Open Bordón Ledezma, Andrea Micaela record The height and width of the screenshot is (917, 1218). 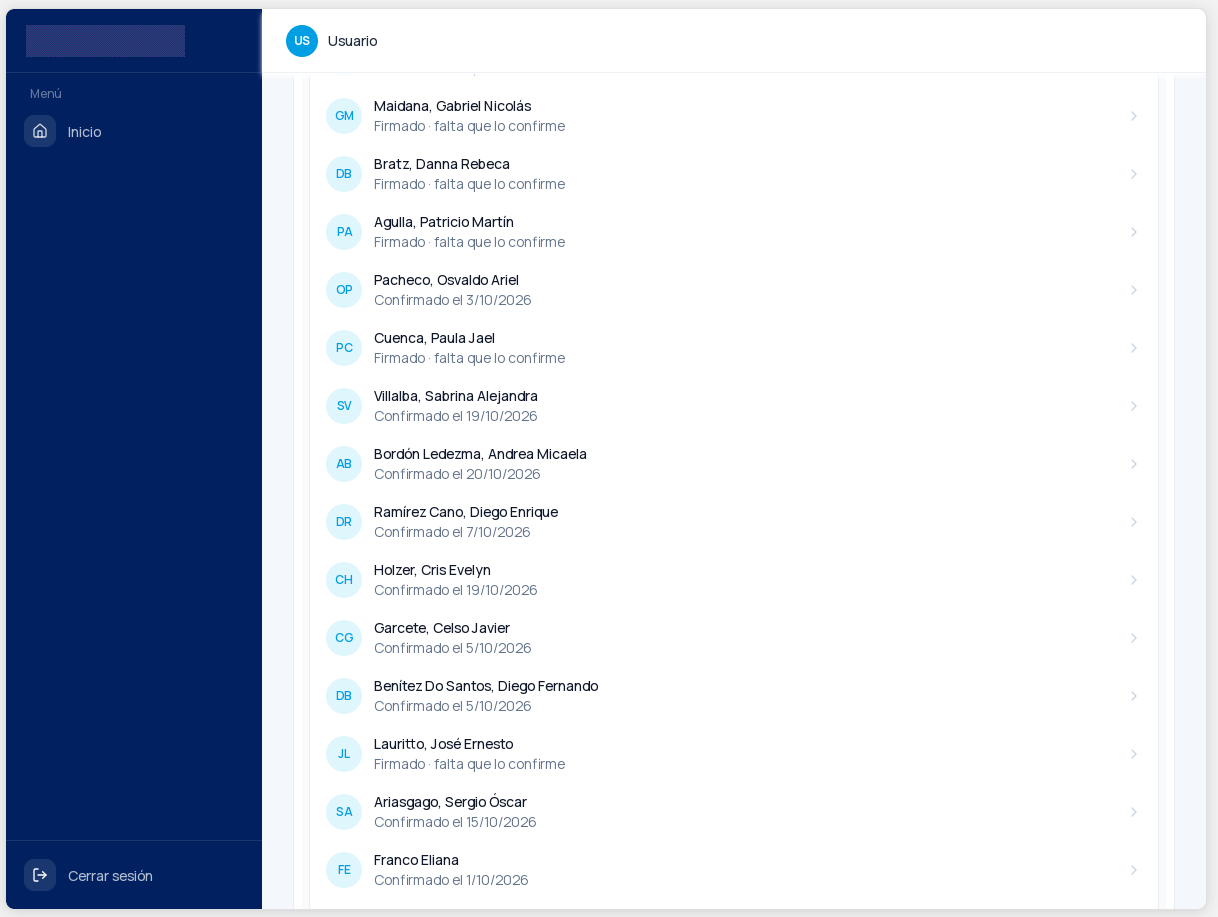[734, 464]
